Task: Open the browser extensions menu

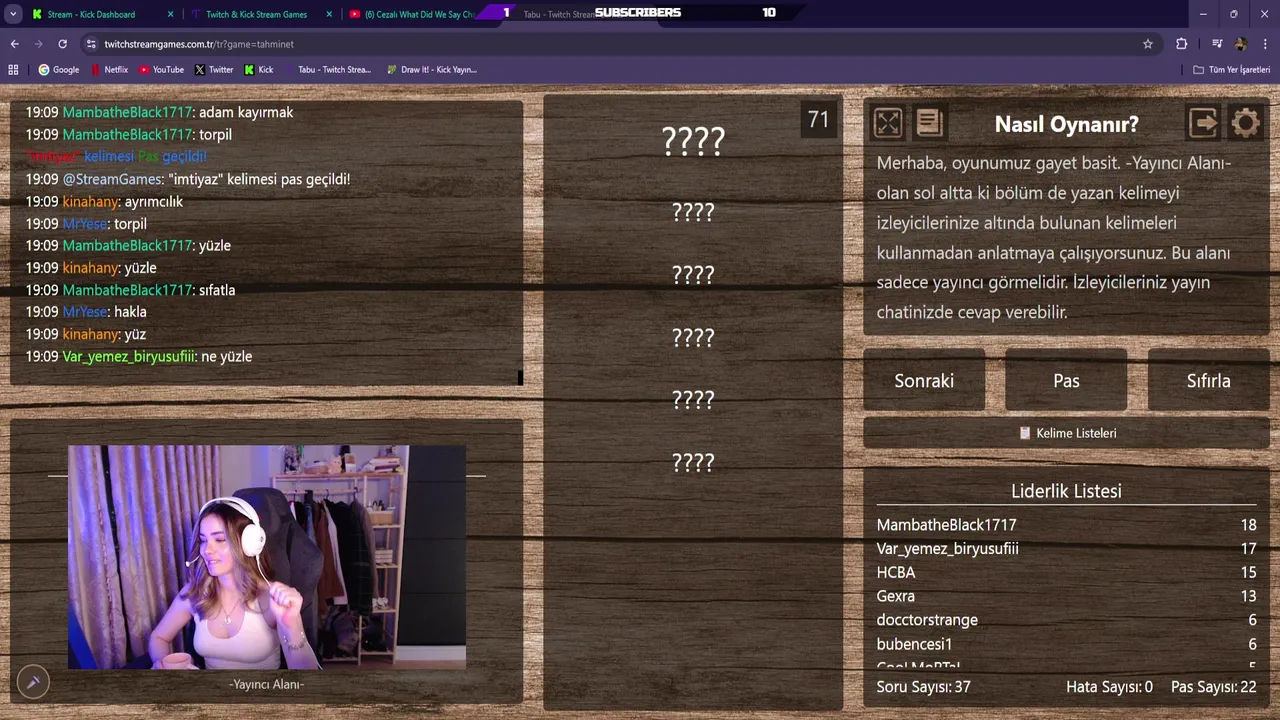Action: 1182,44
